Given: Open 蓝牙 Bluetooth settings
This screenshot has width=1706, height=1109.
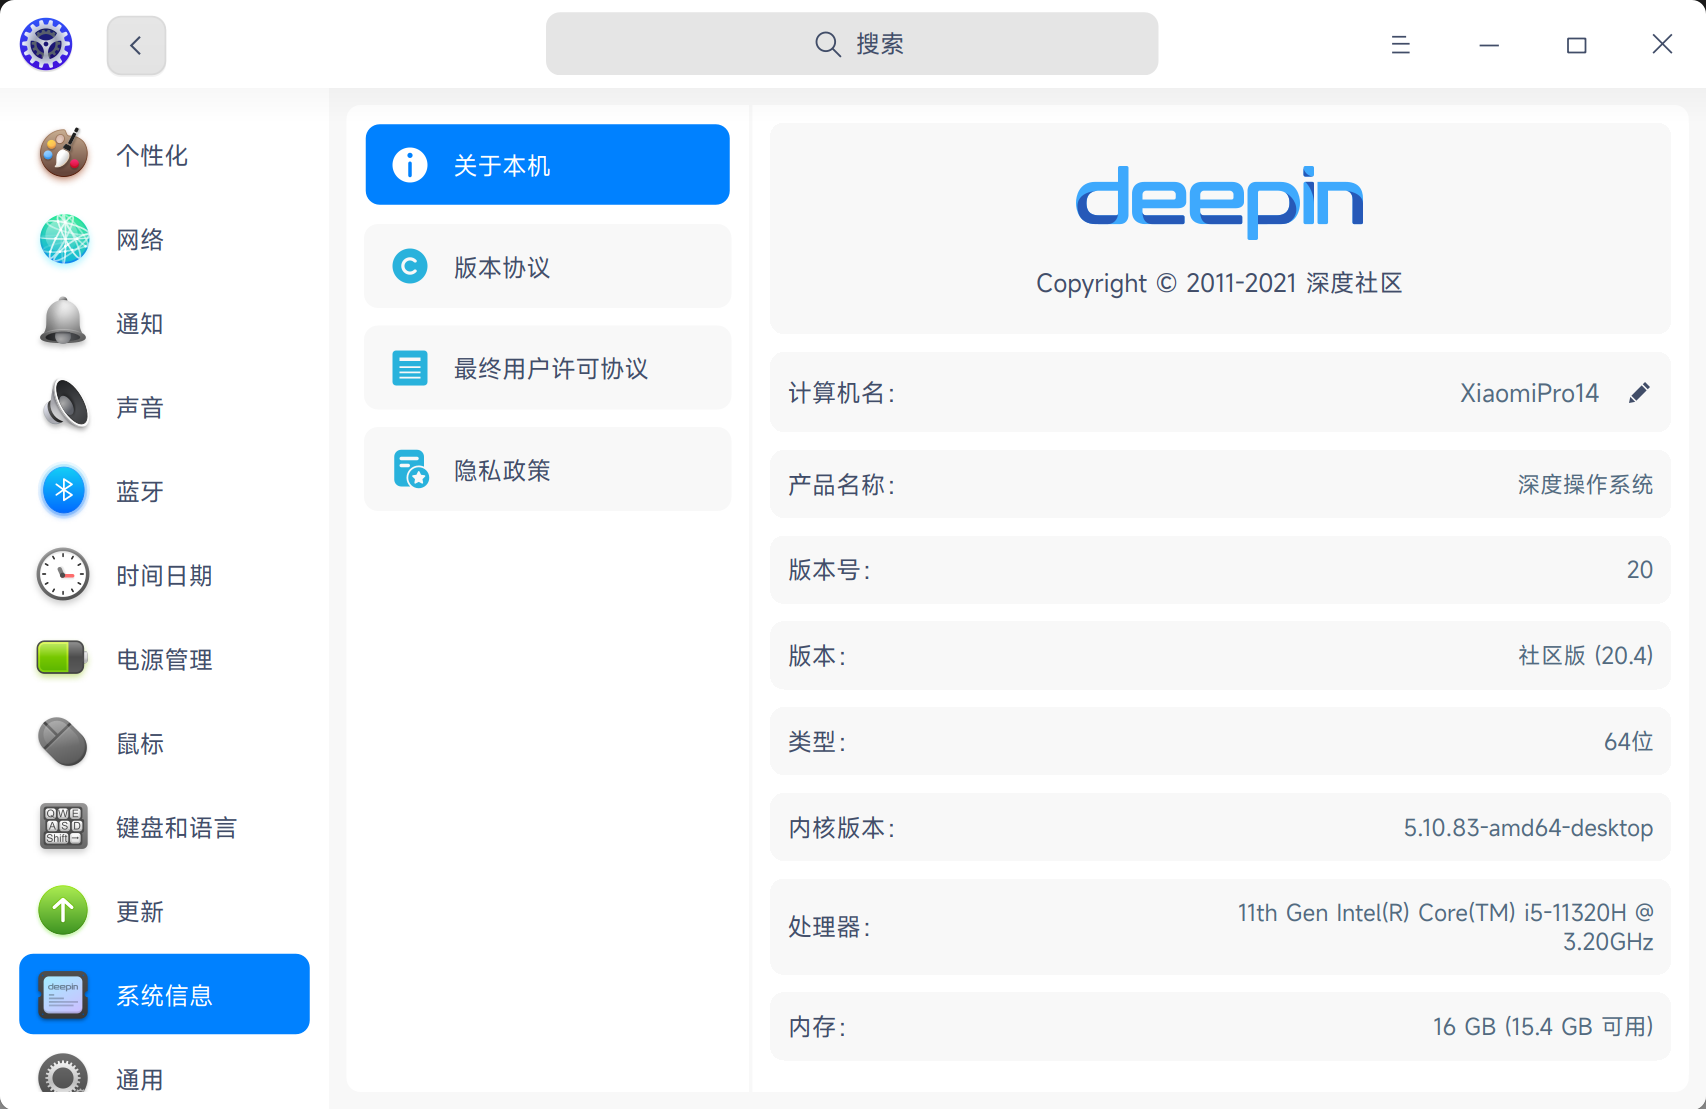Looking at the screenshot, I should tap(139, 491).
